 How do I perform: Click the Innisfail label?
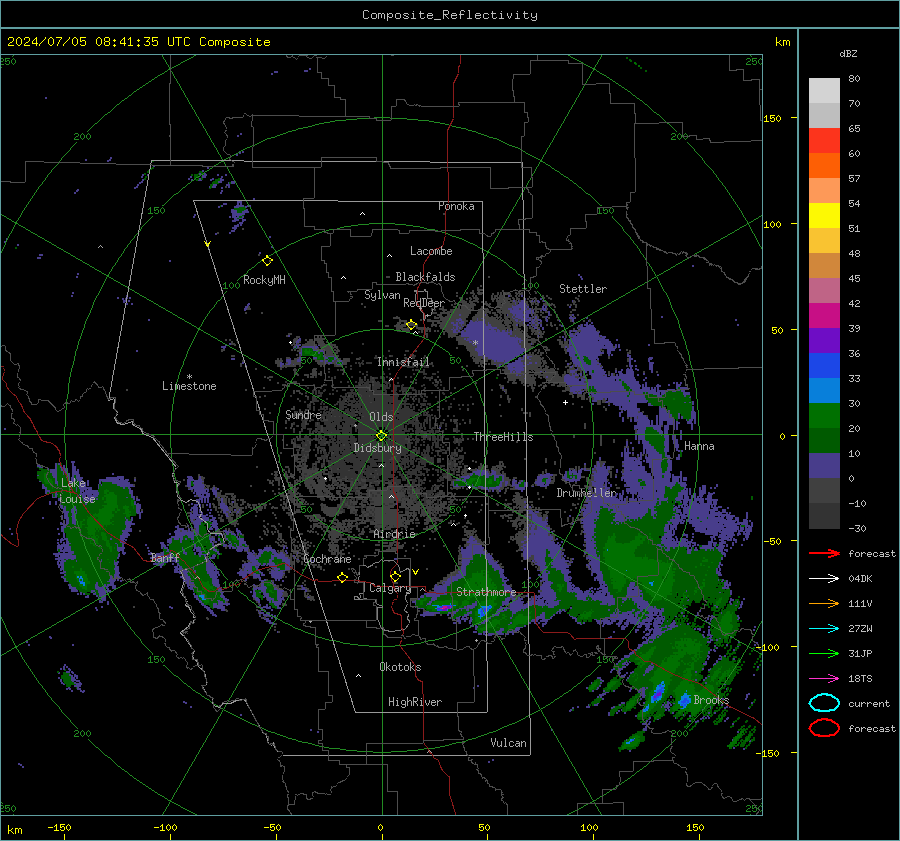(403, 362)
